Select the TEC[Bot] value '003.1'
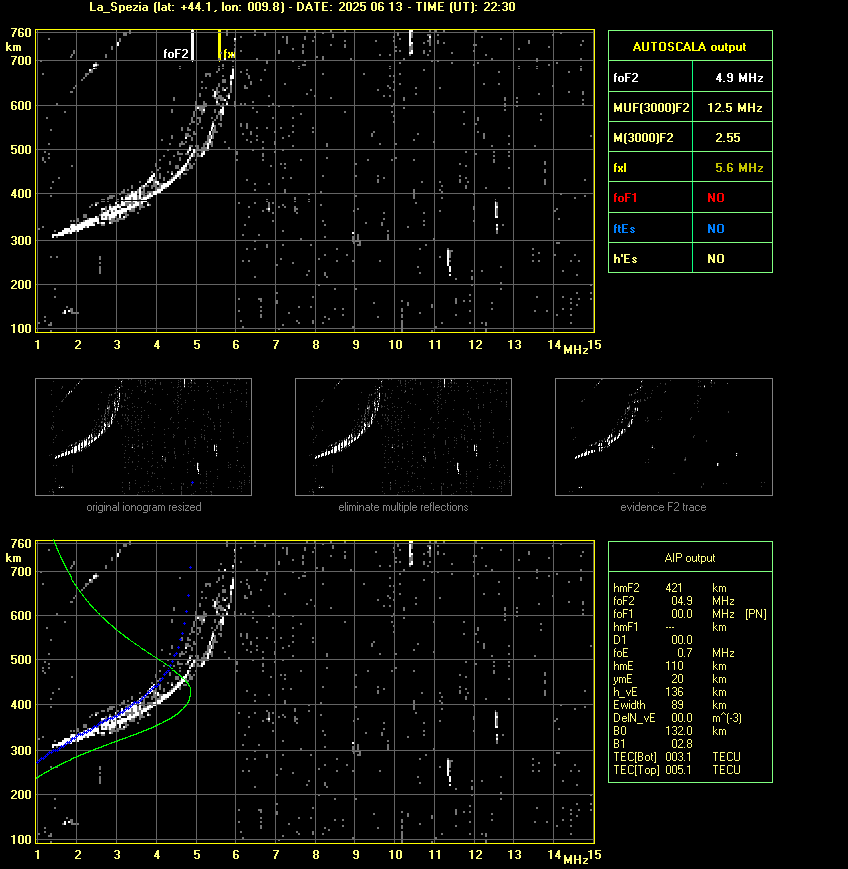Viewport: 848px width, 869px height. point(678,756)
